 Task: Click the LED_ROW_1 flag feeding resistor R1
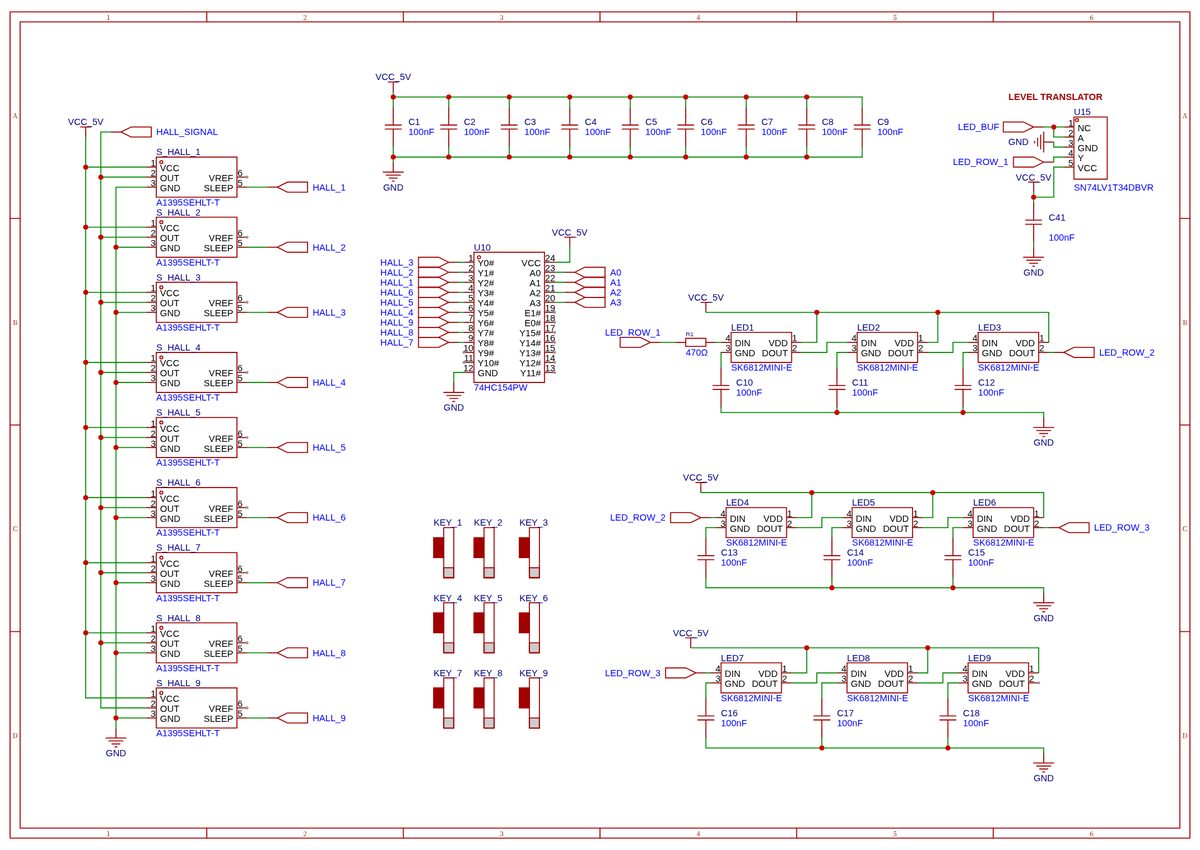click(x=635, y=342)
